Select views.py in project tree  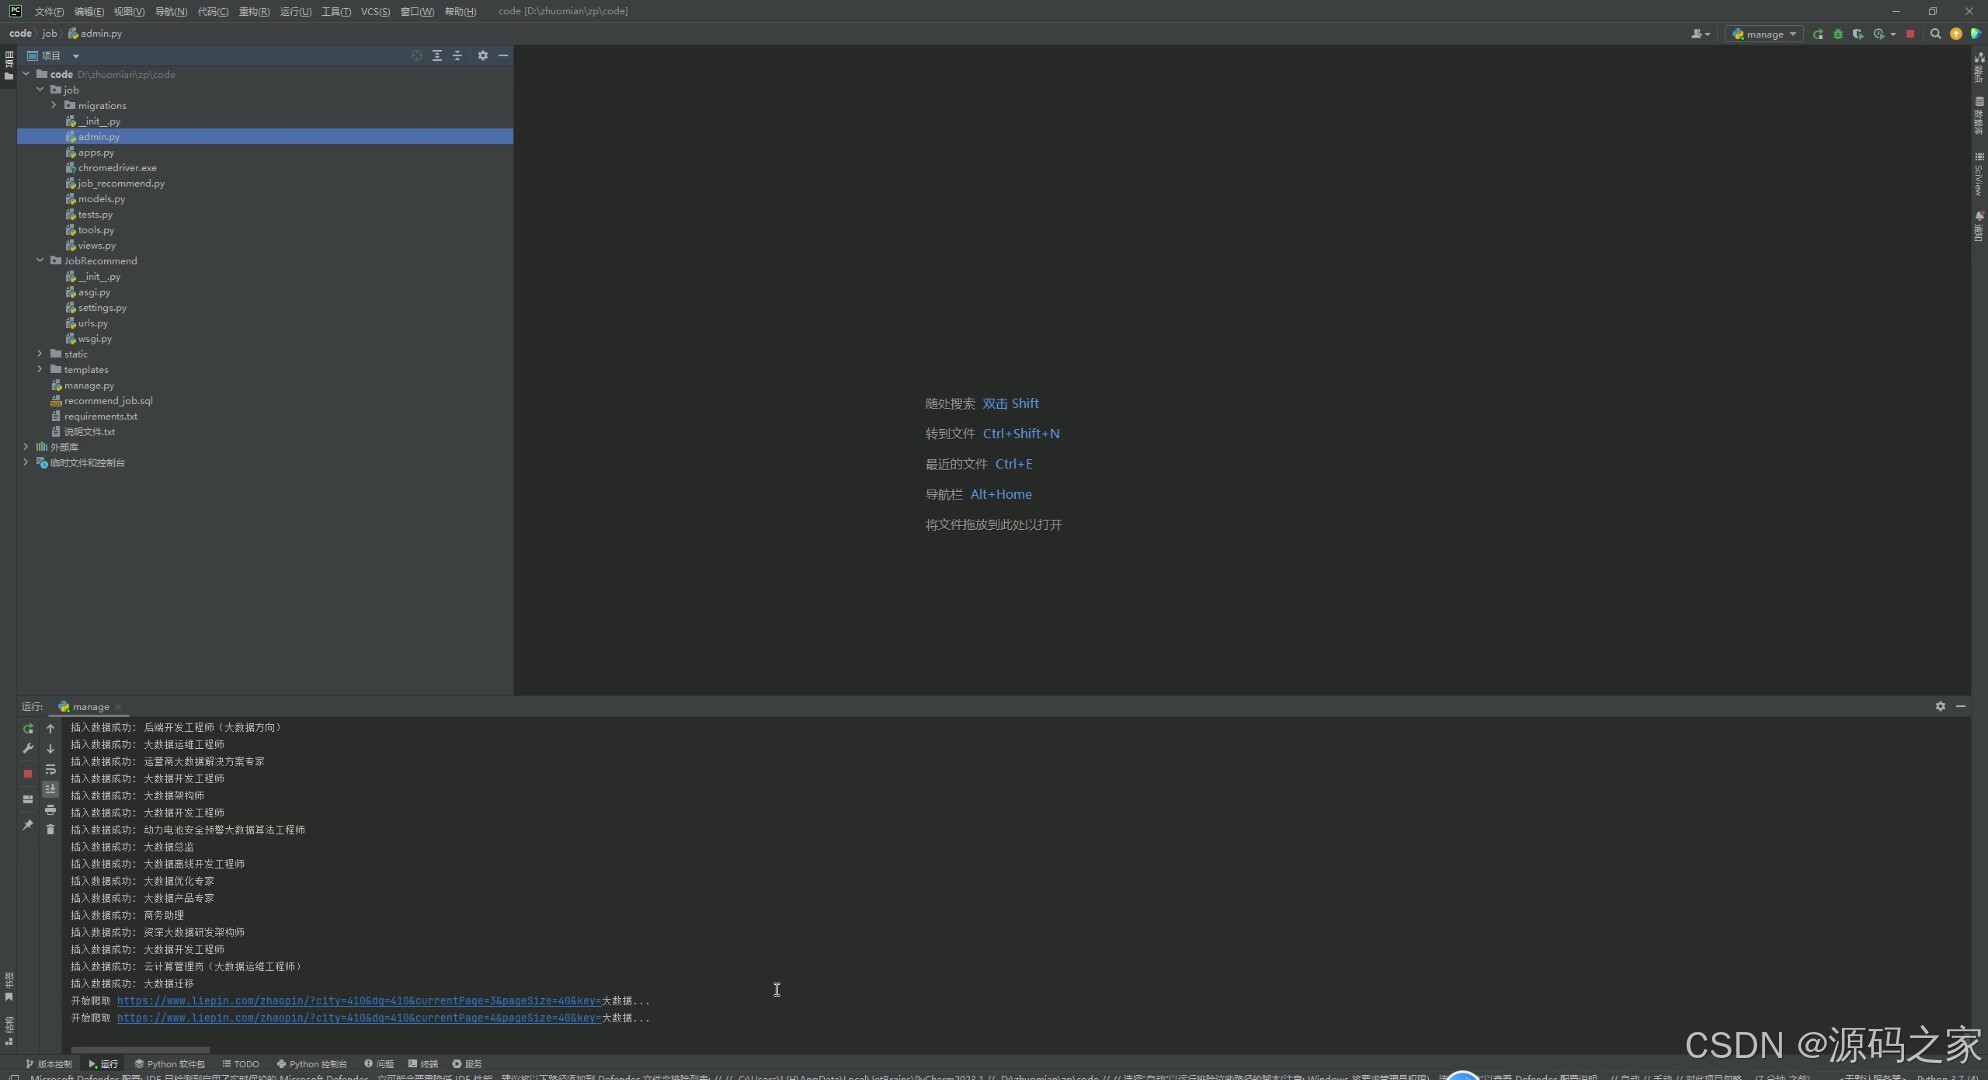[x=97, y=246]
